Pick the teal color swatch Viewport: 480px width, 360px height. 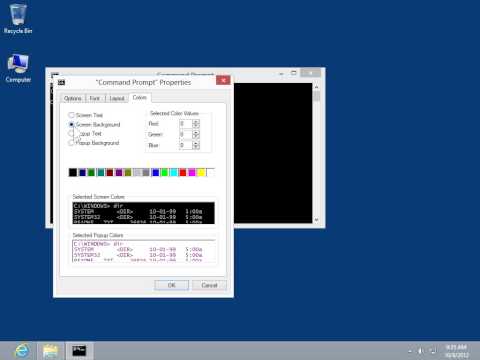click(x=100, y=172)
